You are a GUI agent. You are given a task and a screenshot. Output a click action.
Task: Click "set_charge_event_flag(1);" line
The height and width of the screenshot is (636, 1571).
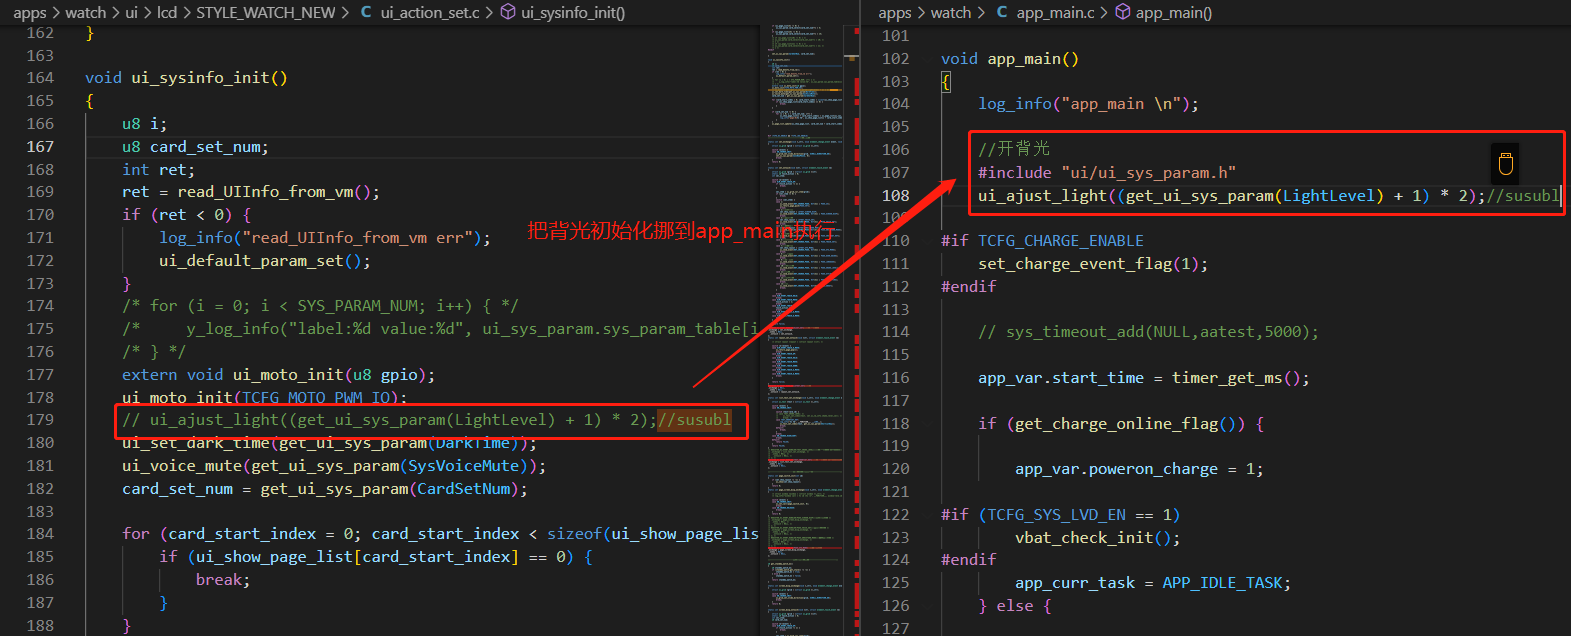click(x=1093, y=264)
